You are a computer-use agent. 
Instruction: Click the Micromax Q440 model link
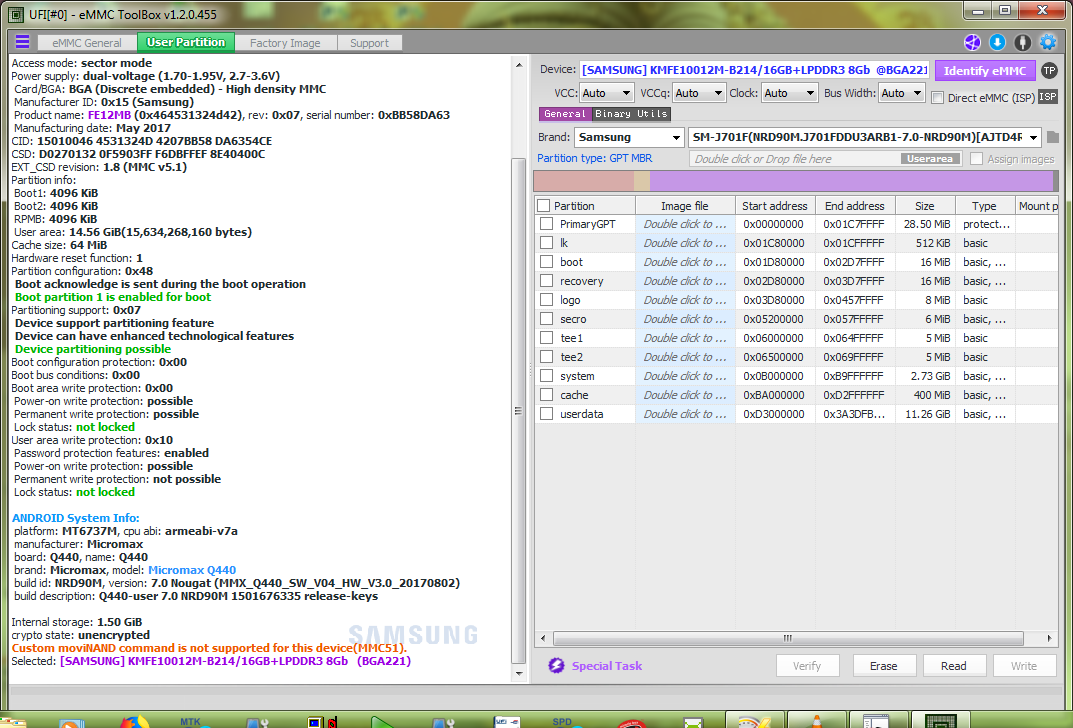[192, 570]
